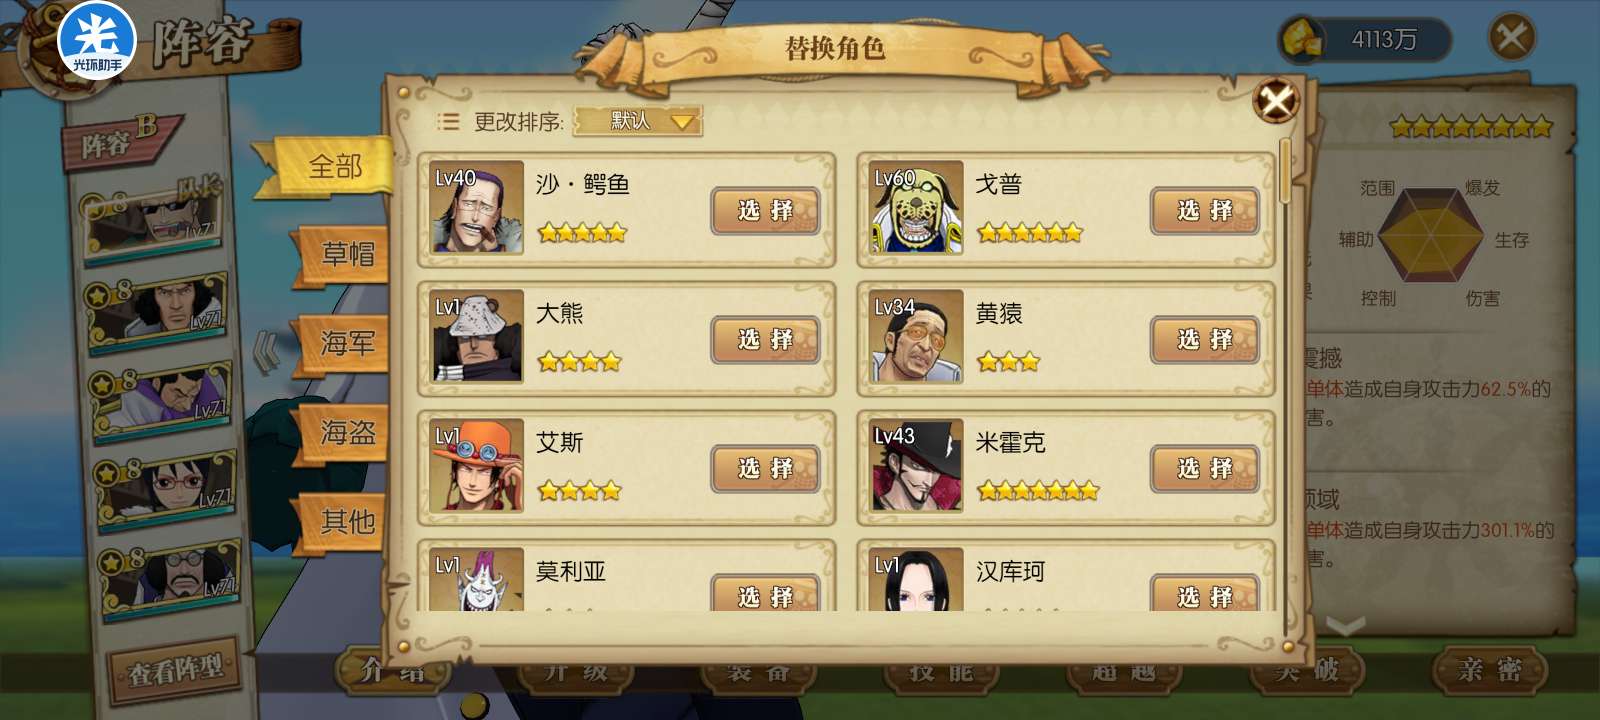Tap the 艾斯 character portrait

pyautogui.click(x=477, y=466)
